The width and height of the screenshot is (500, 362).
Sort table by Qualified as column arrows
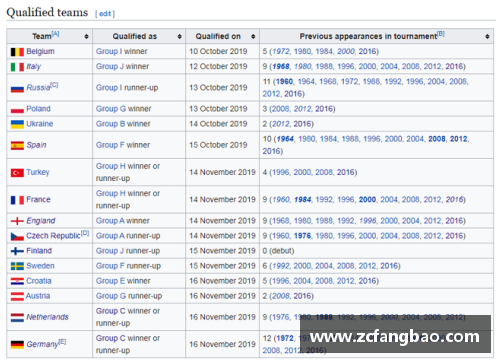(x=179, y=36)
